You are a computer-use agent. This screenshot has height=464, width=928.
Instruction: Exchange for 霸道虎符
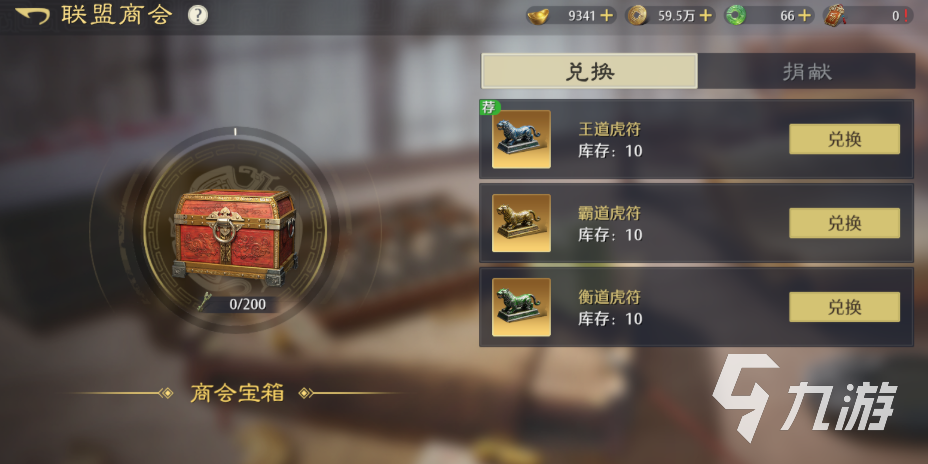(x=845, y=223)
